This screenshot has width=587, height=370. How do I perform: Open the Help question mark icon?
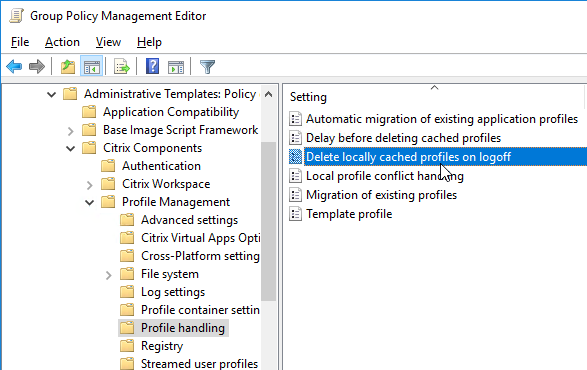coord(152,66)
